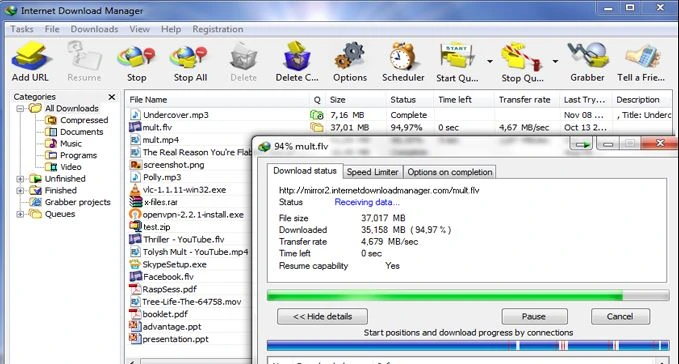The width and height of the screenshot is (679, 364).
Task: Stop the current download via Stop icon
Action: tap(136, 57)
